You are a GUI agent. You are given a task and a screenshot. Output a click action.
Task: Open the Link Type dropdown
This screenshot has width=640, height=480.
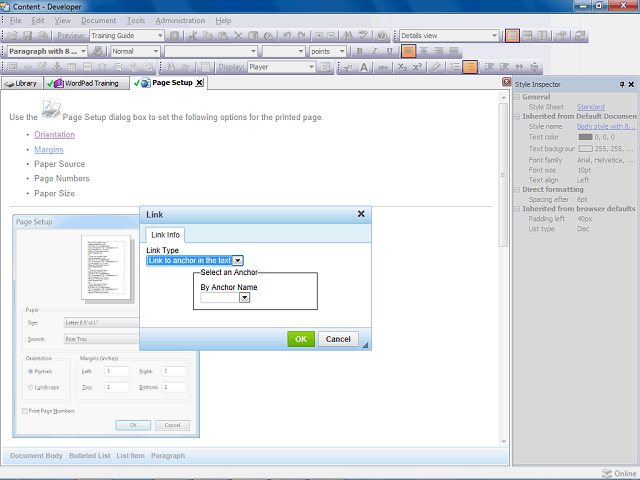[x=238, y=260]
